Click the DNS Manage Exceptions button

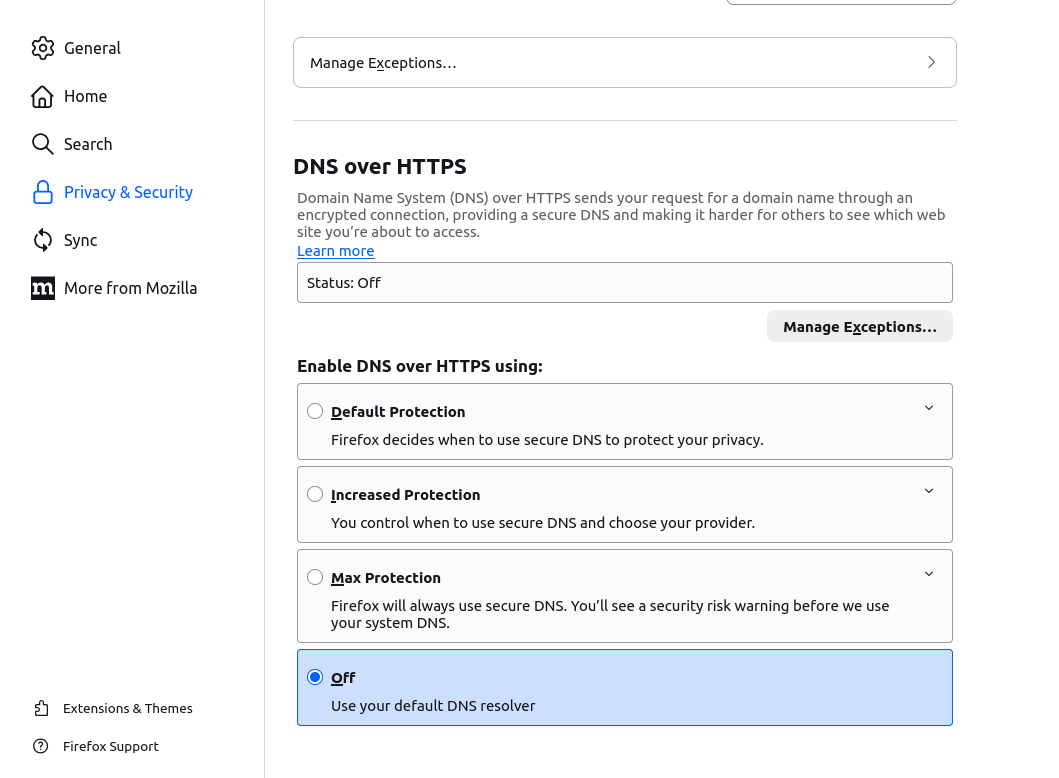coord(859,327)
